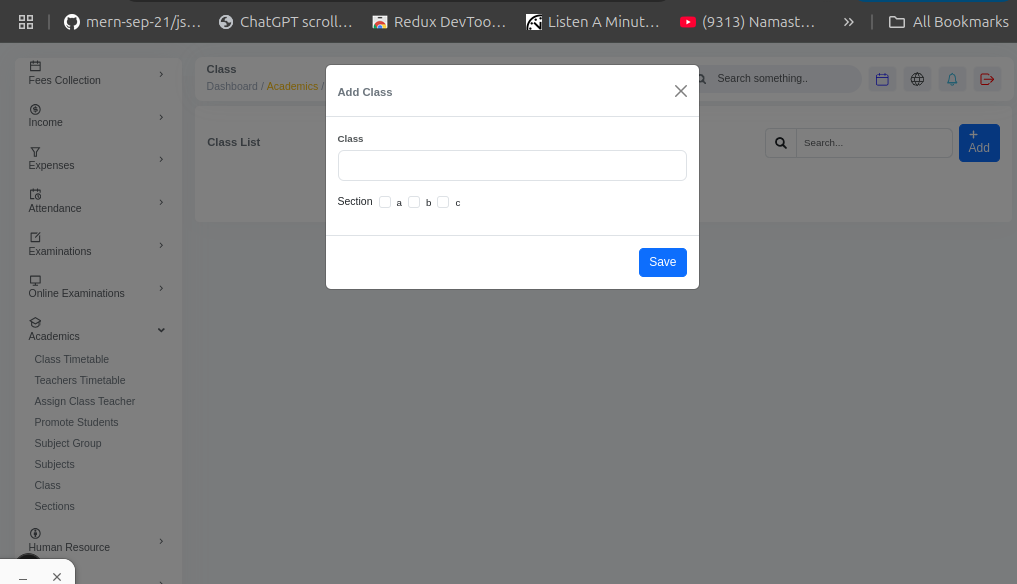
Task: Show more bookmarks via double-chevron icon
Action: [848, 21]
